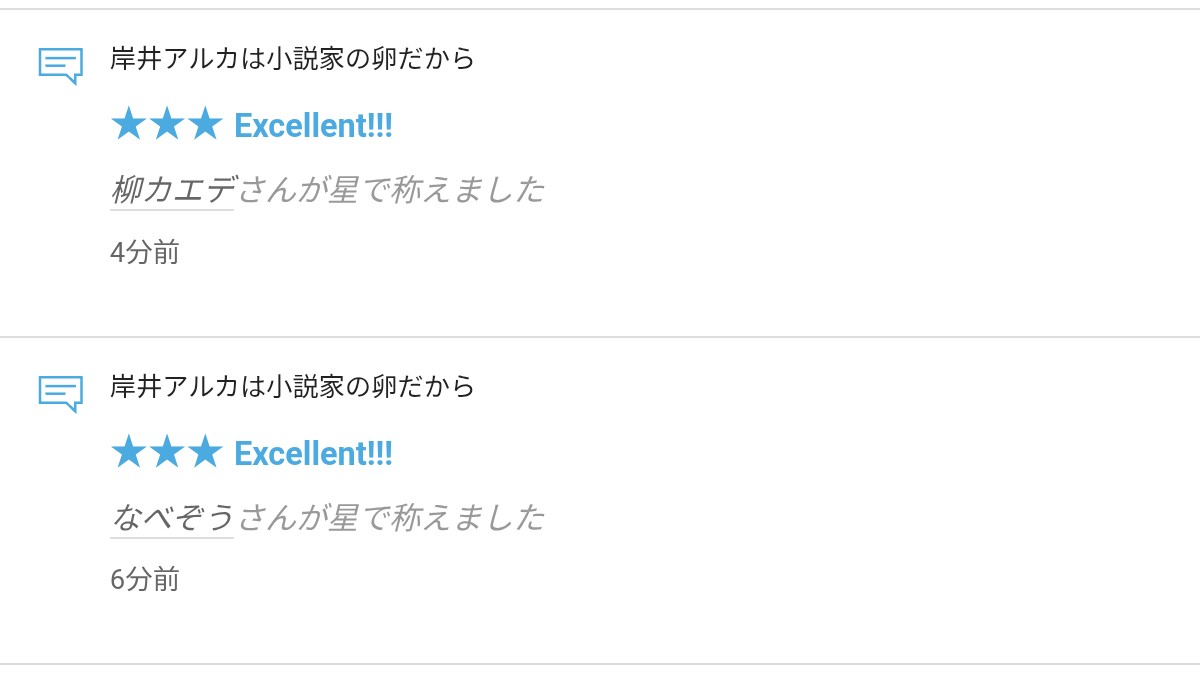
Task: Click the 4分前 timestamp
Action: coord(145,252)
